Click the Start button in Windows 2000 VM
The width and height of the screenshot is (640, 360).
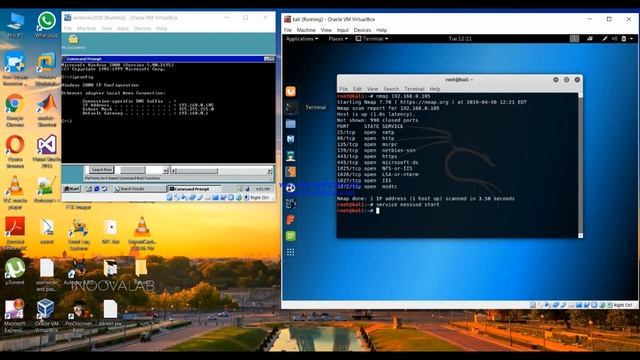tap(72, 189)
